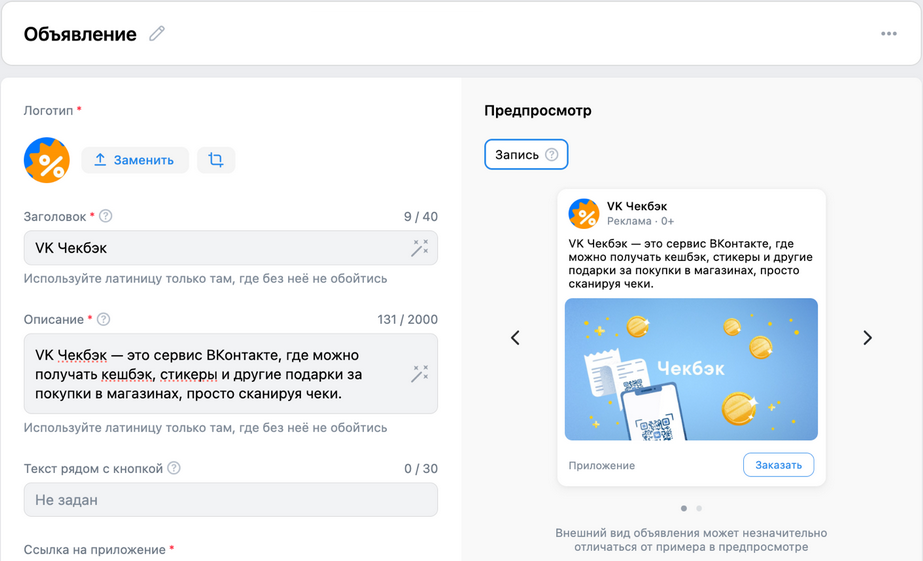Click the Заказать button in preview
Viewport: 923px width, 561px height.
(x=778, y=464)
